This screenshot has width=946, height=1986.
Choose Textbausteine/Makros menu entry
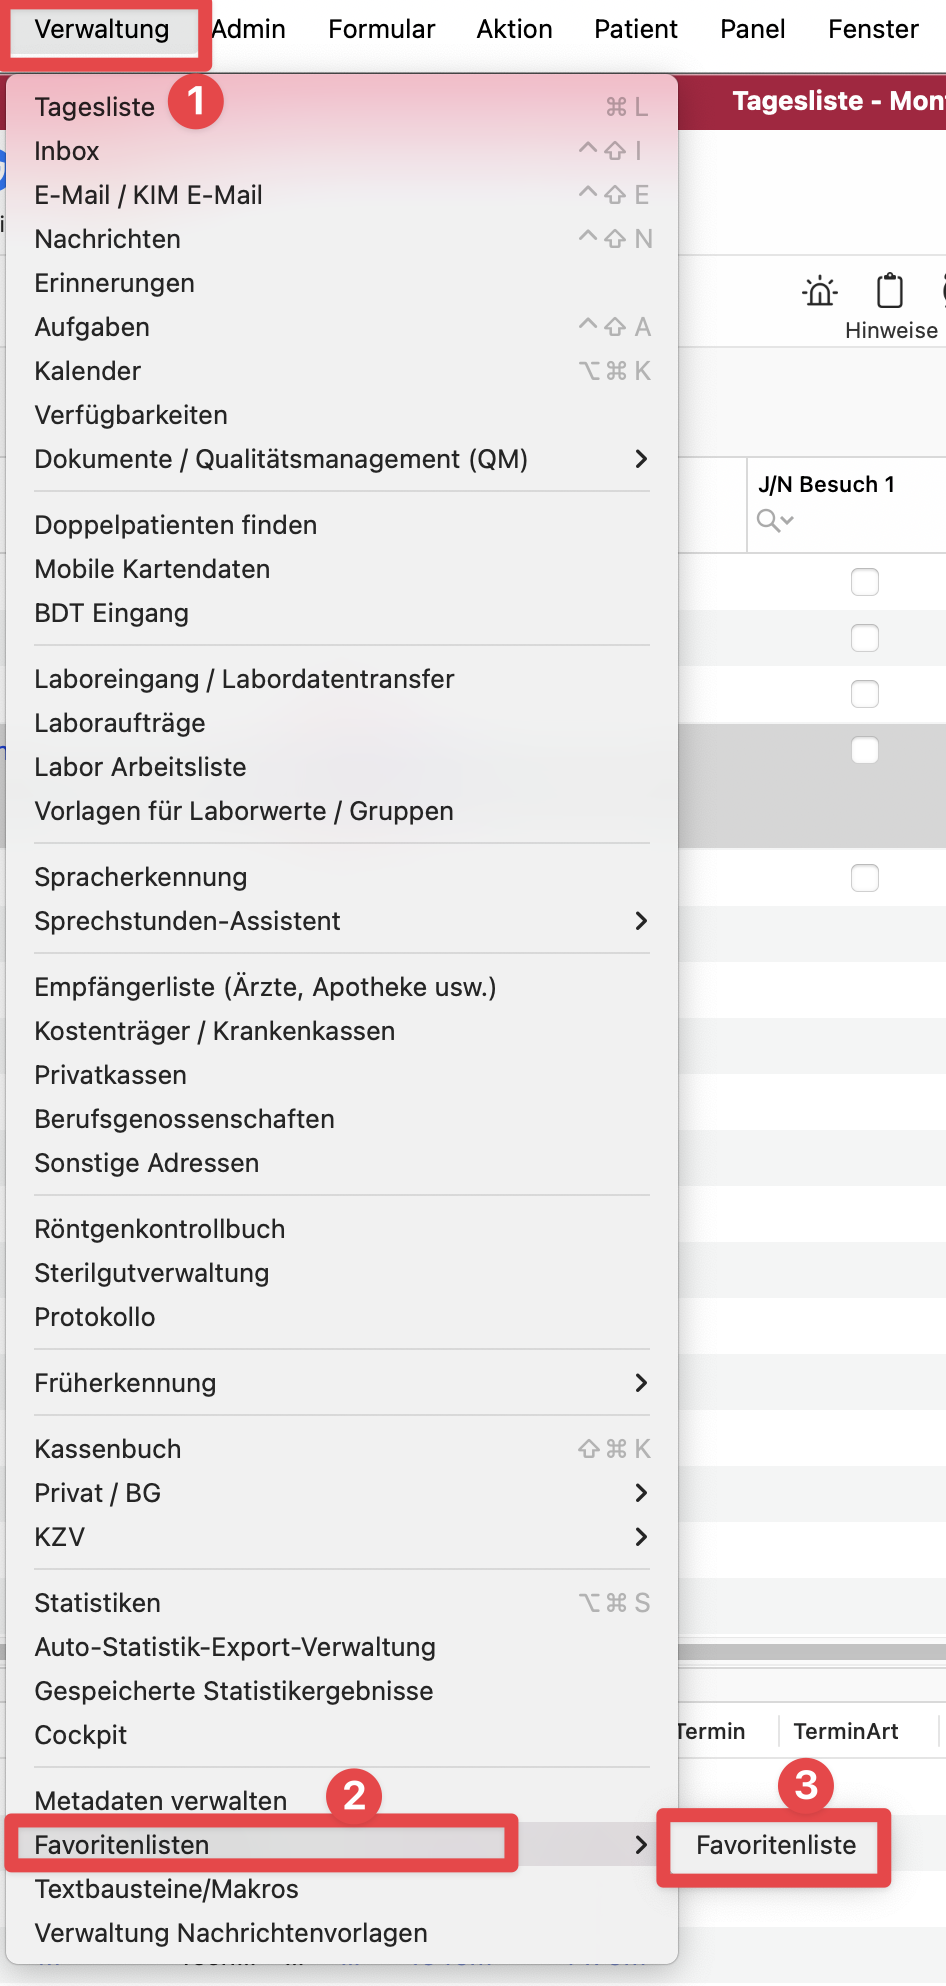click(167, 1889)
